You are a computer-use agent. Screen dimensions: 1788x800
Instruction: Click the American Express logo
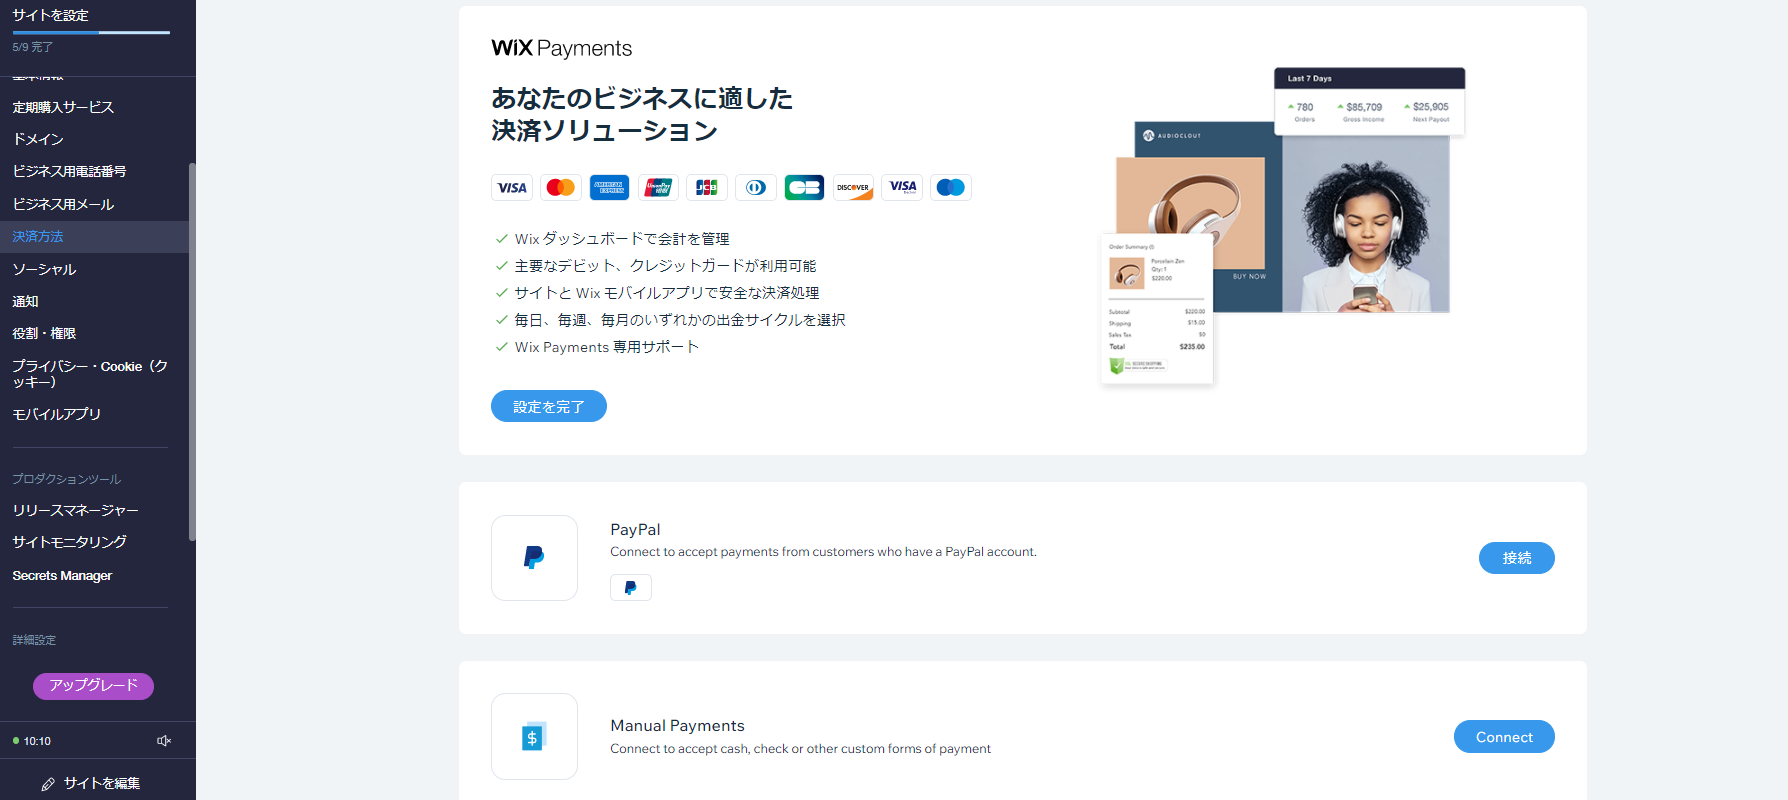point(609,188)
